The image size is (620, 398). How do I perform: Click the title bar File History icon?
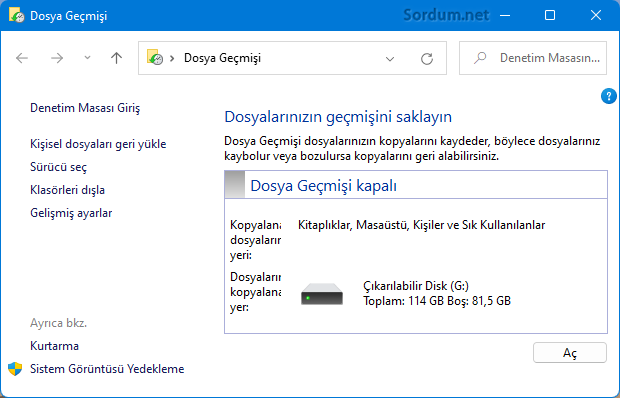click(16, 15)
